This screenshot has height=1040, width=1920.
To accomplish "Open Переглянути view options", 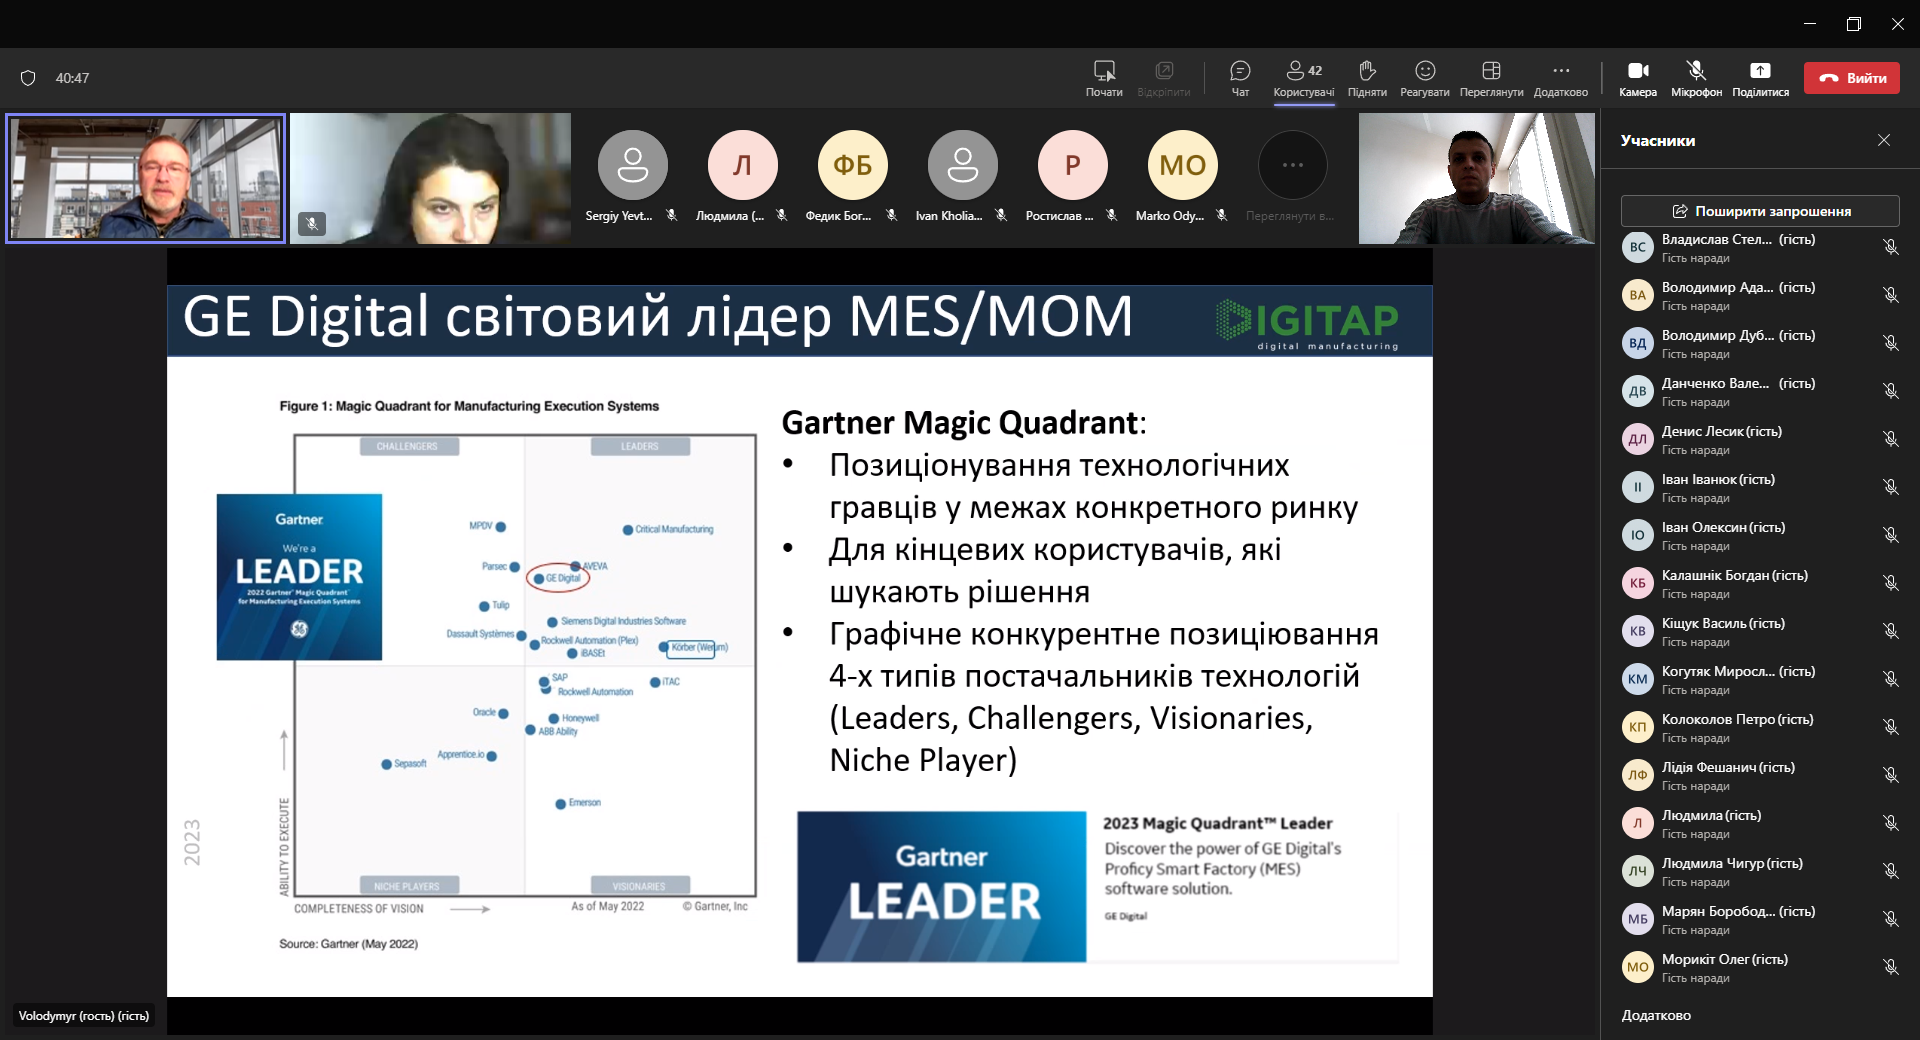I will tap(1491, 78).
